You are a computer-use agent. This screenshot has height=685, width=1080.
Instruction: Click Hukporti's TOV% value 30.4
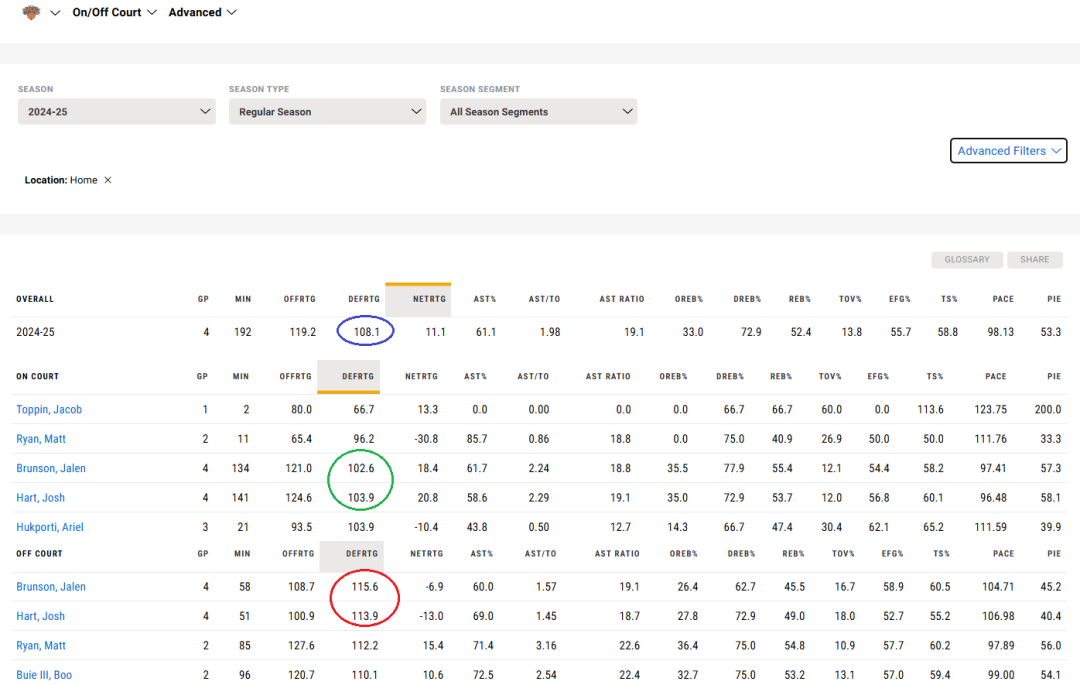coord(831,527)
